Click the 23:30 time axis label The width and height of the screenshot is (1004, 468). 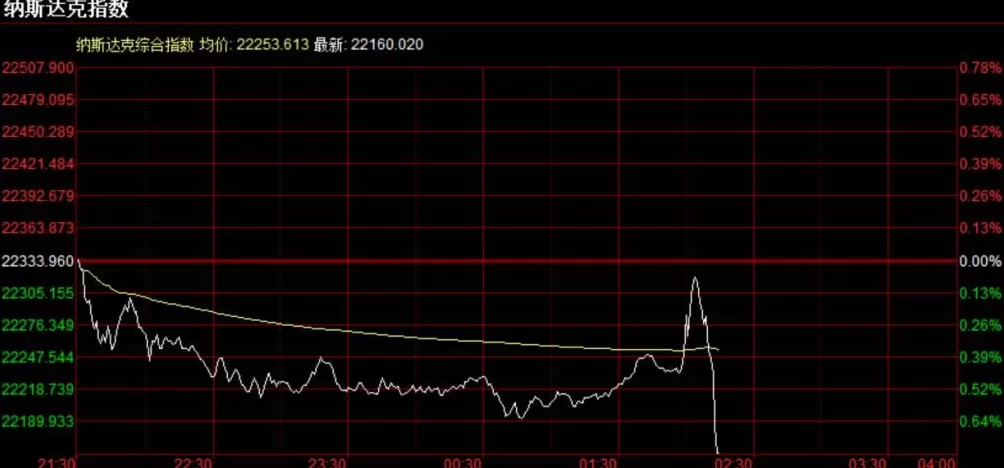point(328,462)
